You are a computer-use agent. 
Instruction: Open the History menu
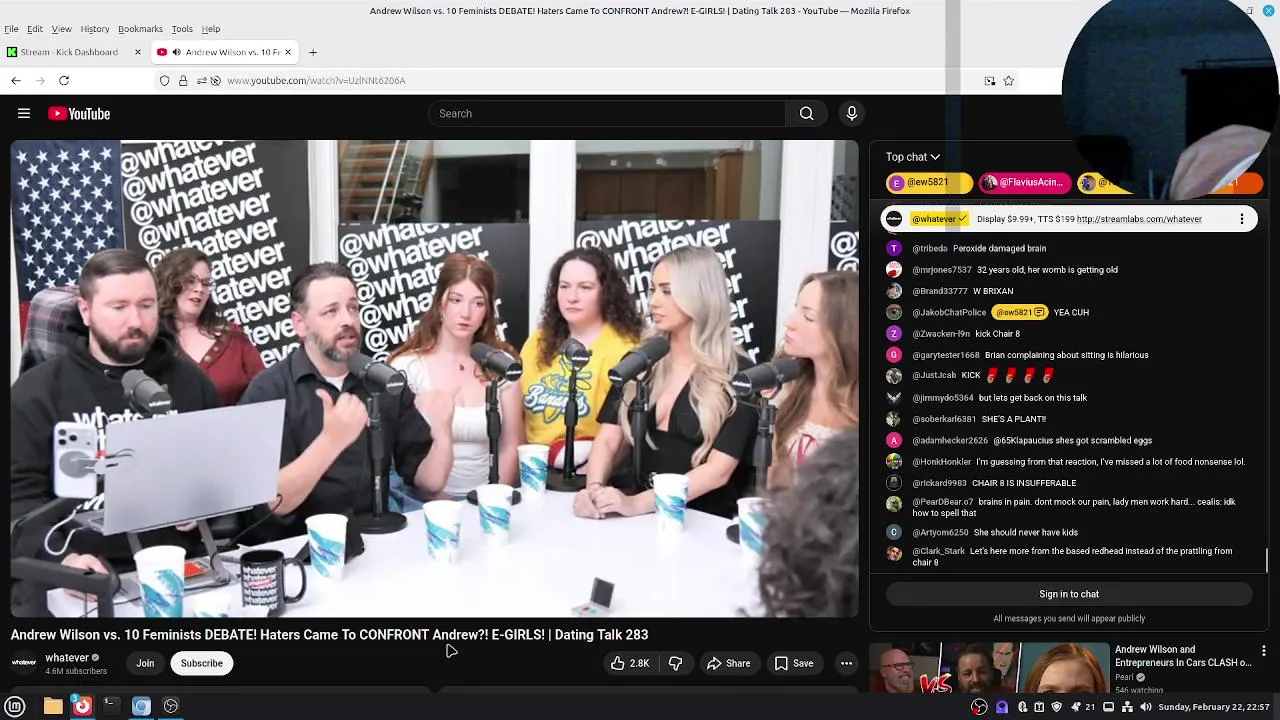pyautogui.click(x=95, y=29)
